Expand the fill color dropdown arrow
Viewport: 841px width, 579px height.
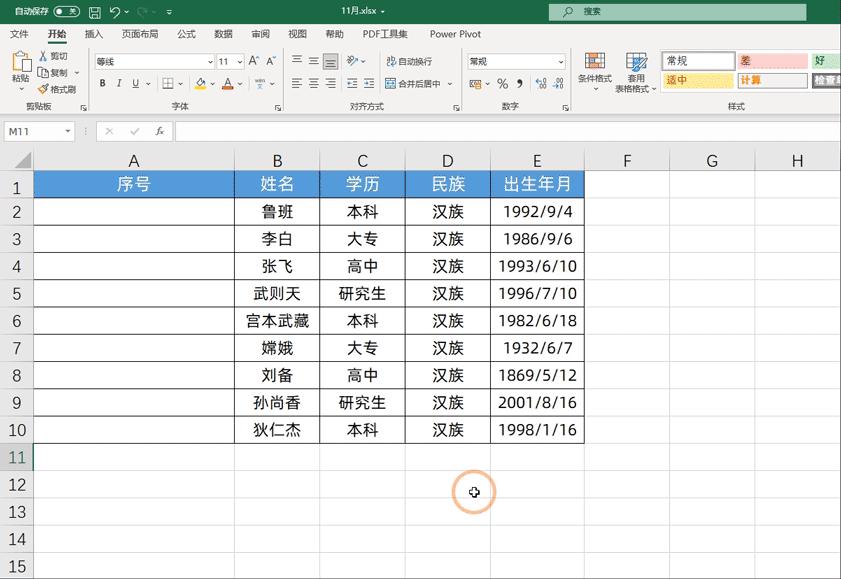(x=212, y=84)
